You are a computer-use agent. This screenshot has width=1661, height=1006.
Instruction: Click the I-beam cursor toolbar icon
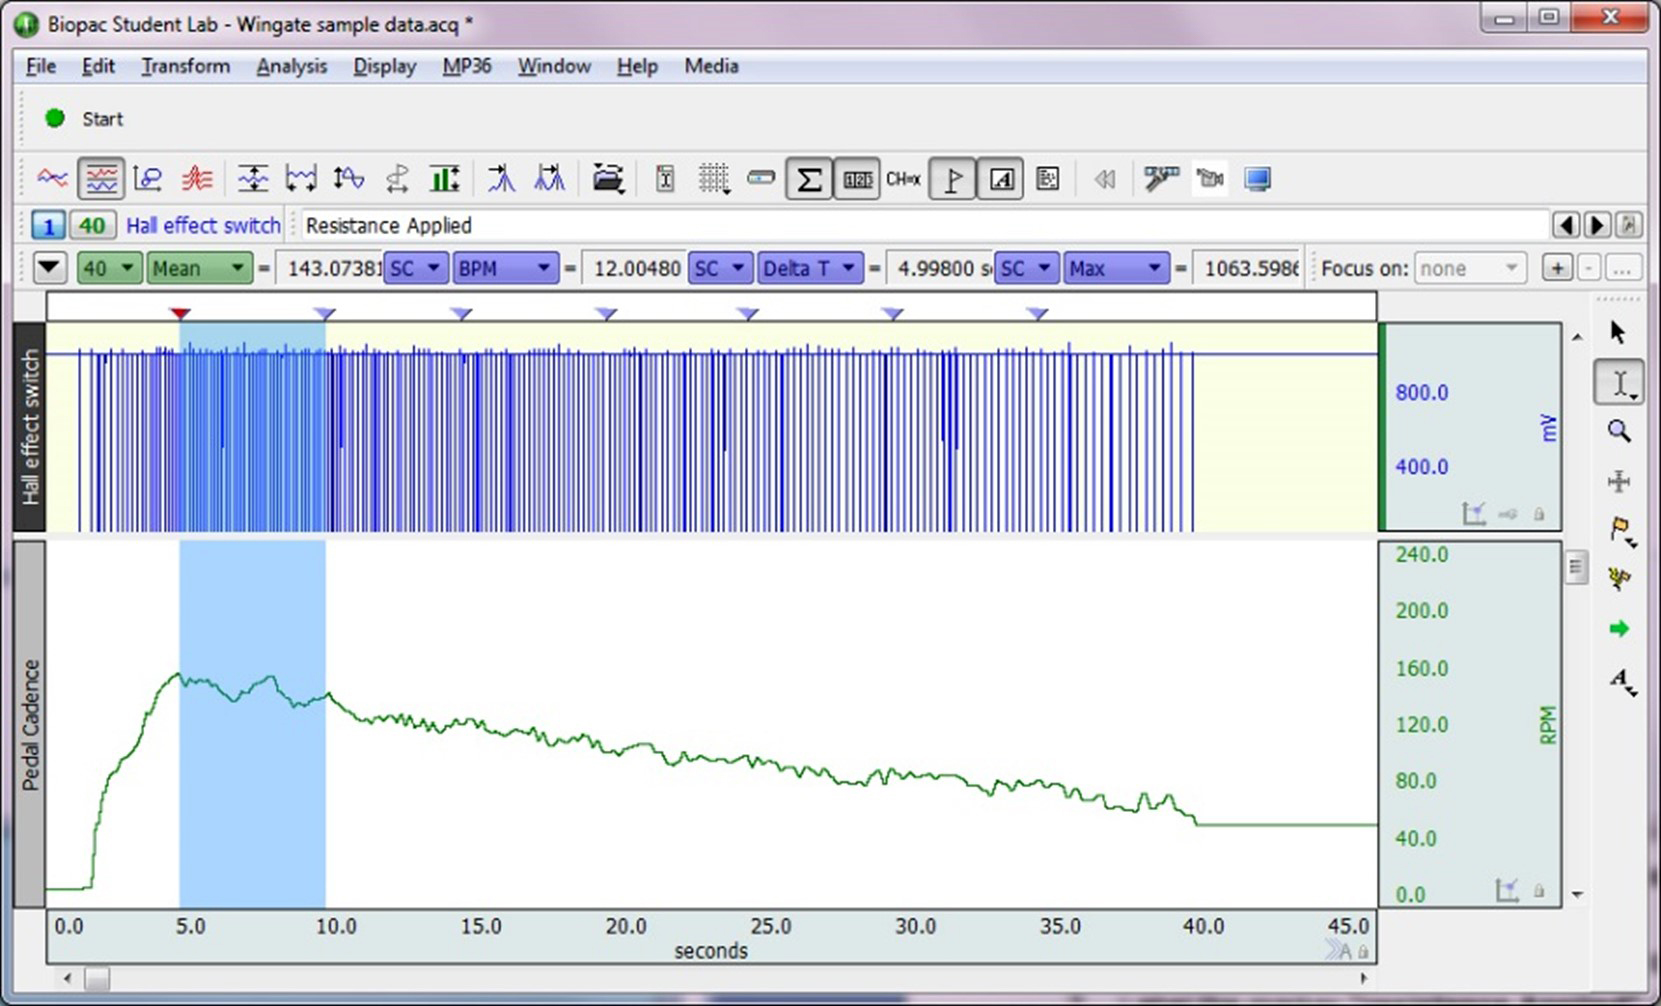(665, 179)
